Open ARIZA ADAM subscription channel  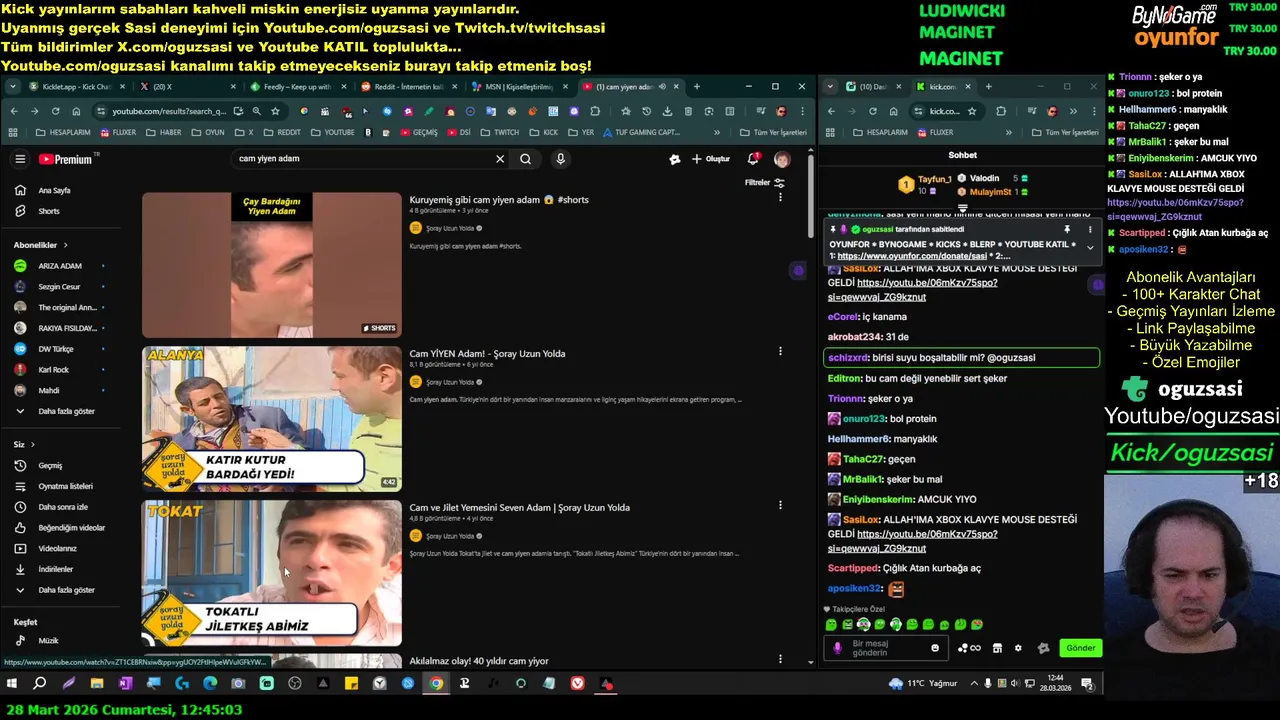58,266
